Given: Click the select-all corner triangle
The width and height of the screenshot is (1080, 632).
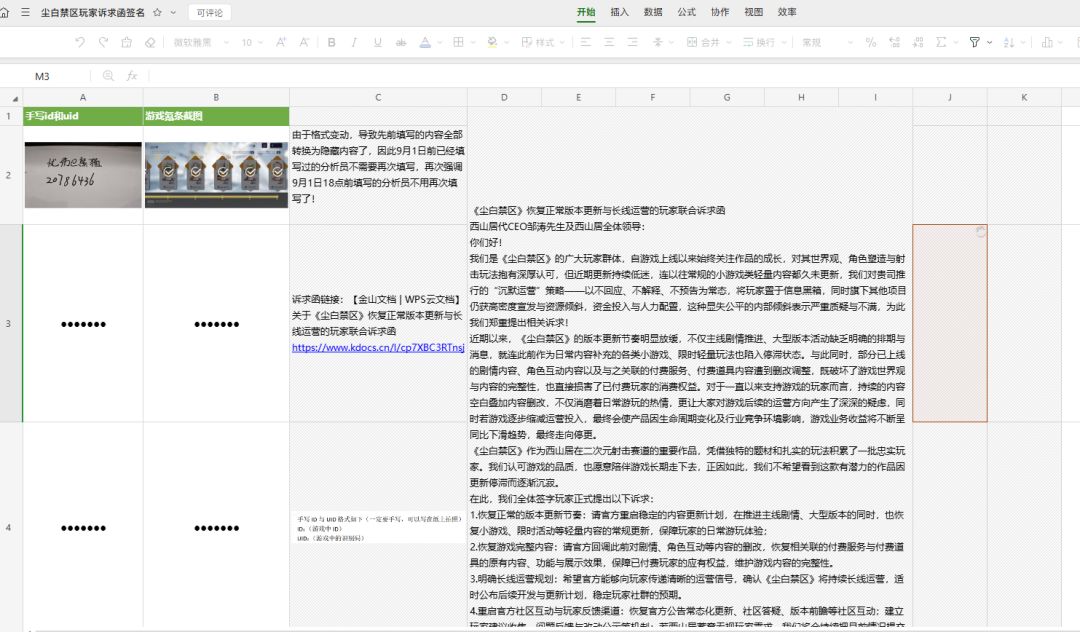Looking at the screenshot, I should [x=14, y=98].
